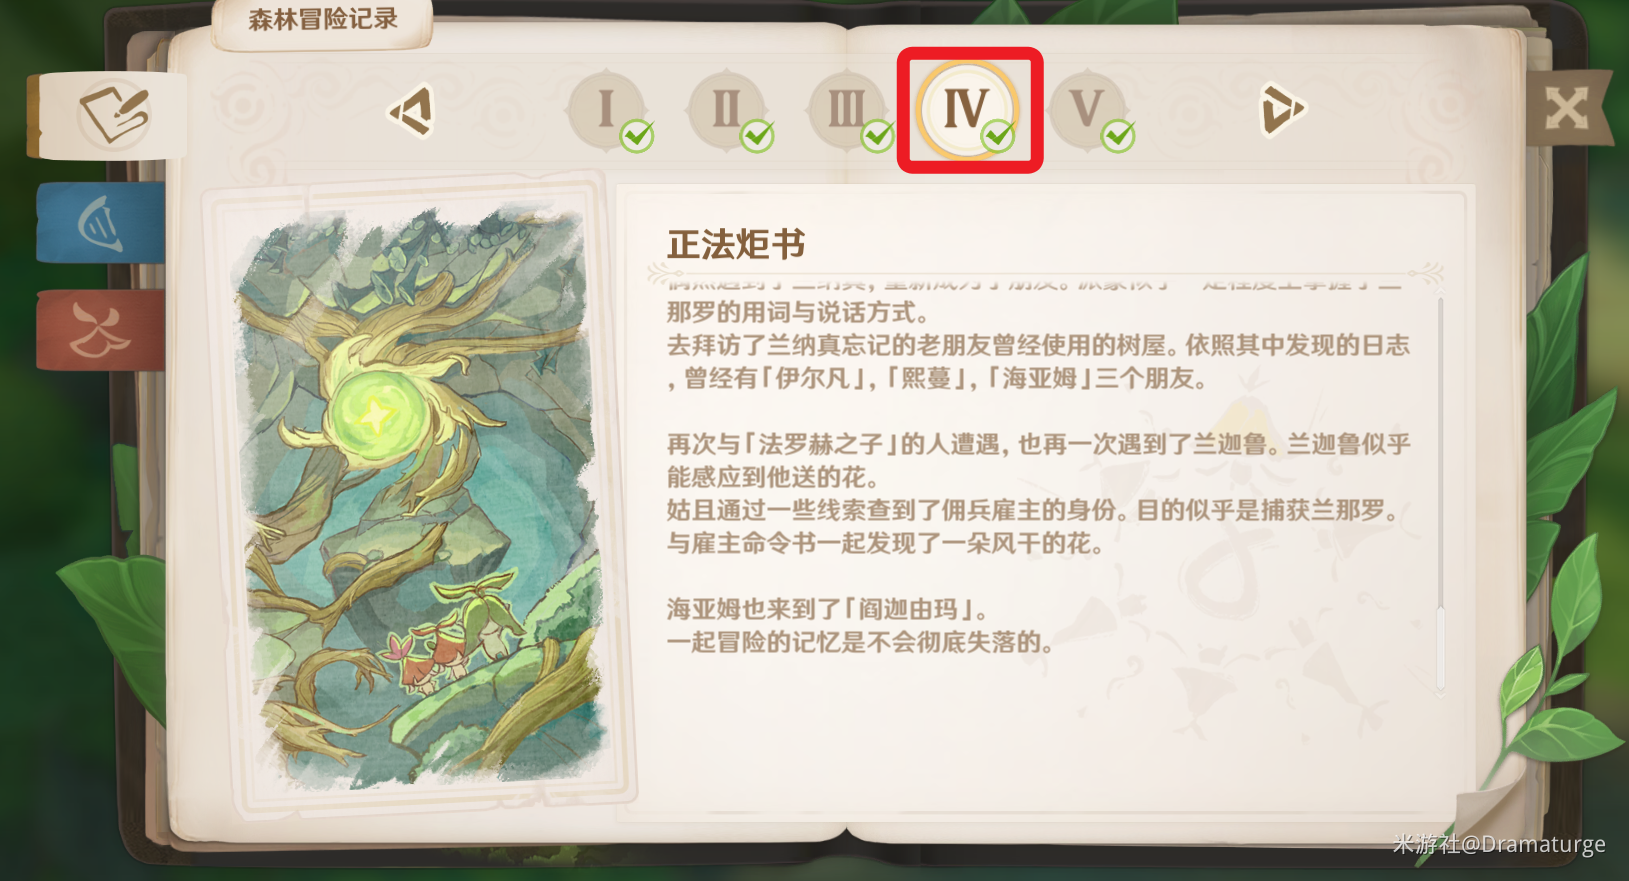
Task: Click the 森林冒险记录 bookmark label
Action: pyautogui.click(x=322, y=20)
